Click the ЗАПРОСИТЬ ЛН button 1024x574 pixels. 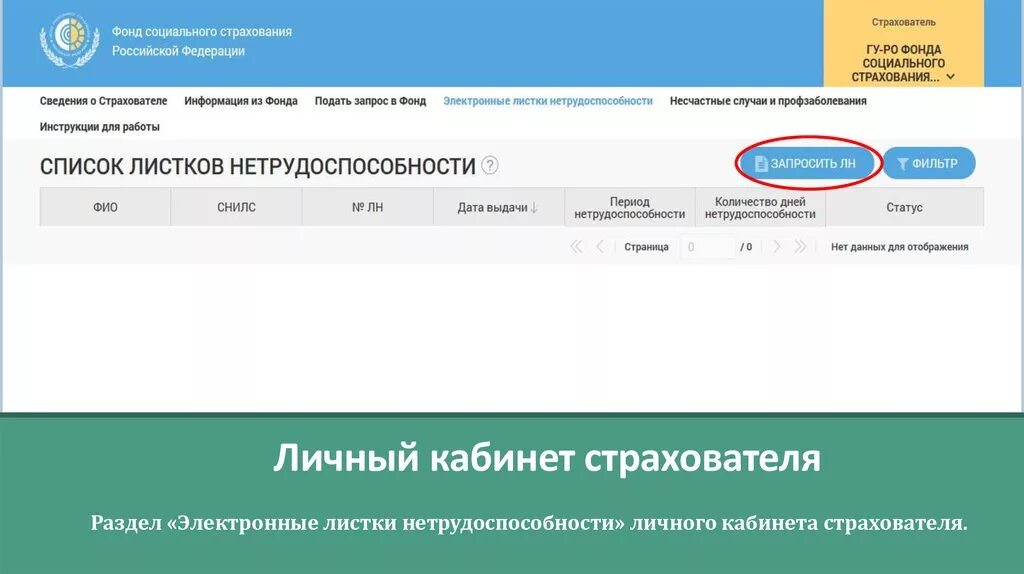pyautogui.click(x=805, y=163)
